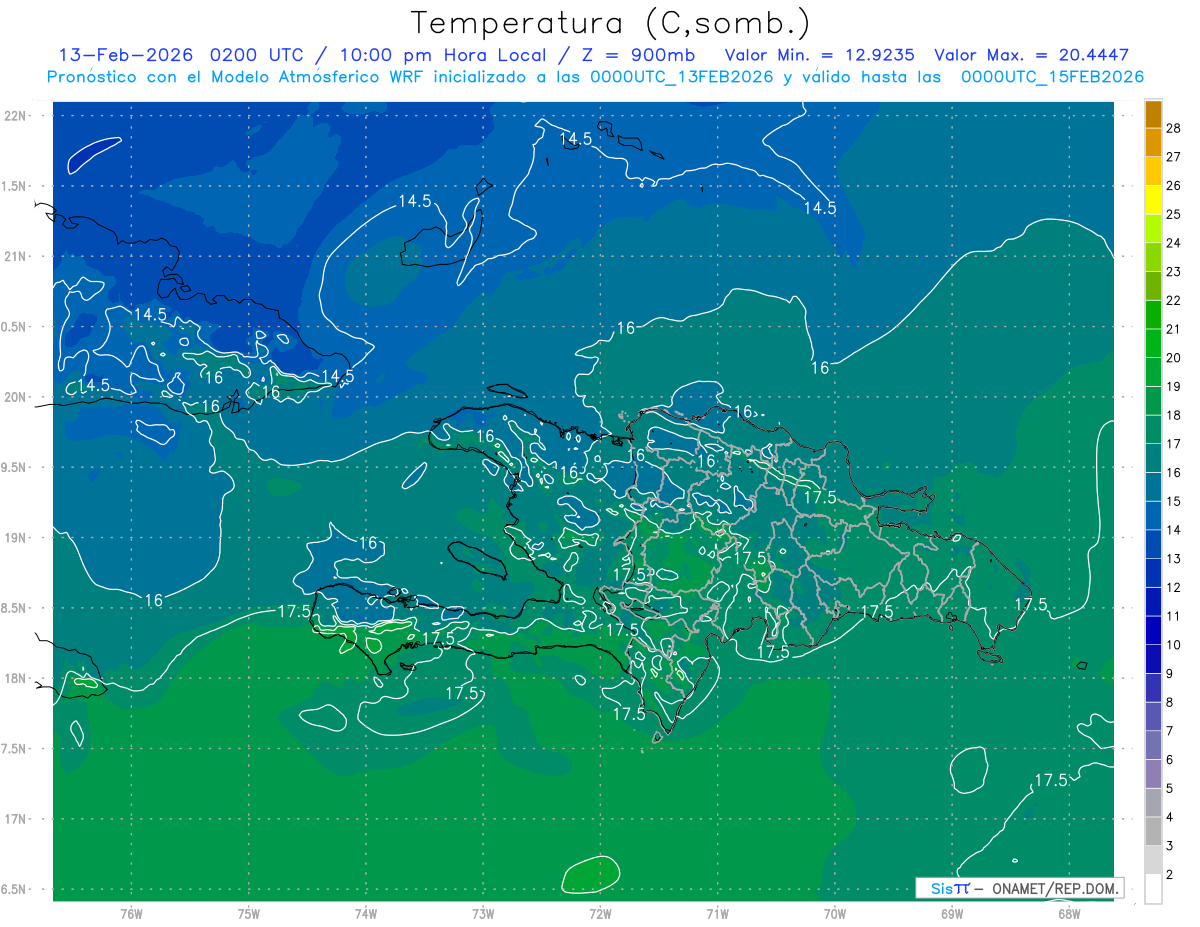Click the Temperatura (C,somb.) title

611,23
